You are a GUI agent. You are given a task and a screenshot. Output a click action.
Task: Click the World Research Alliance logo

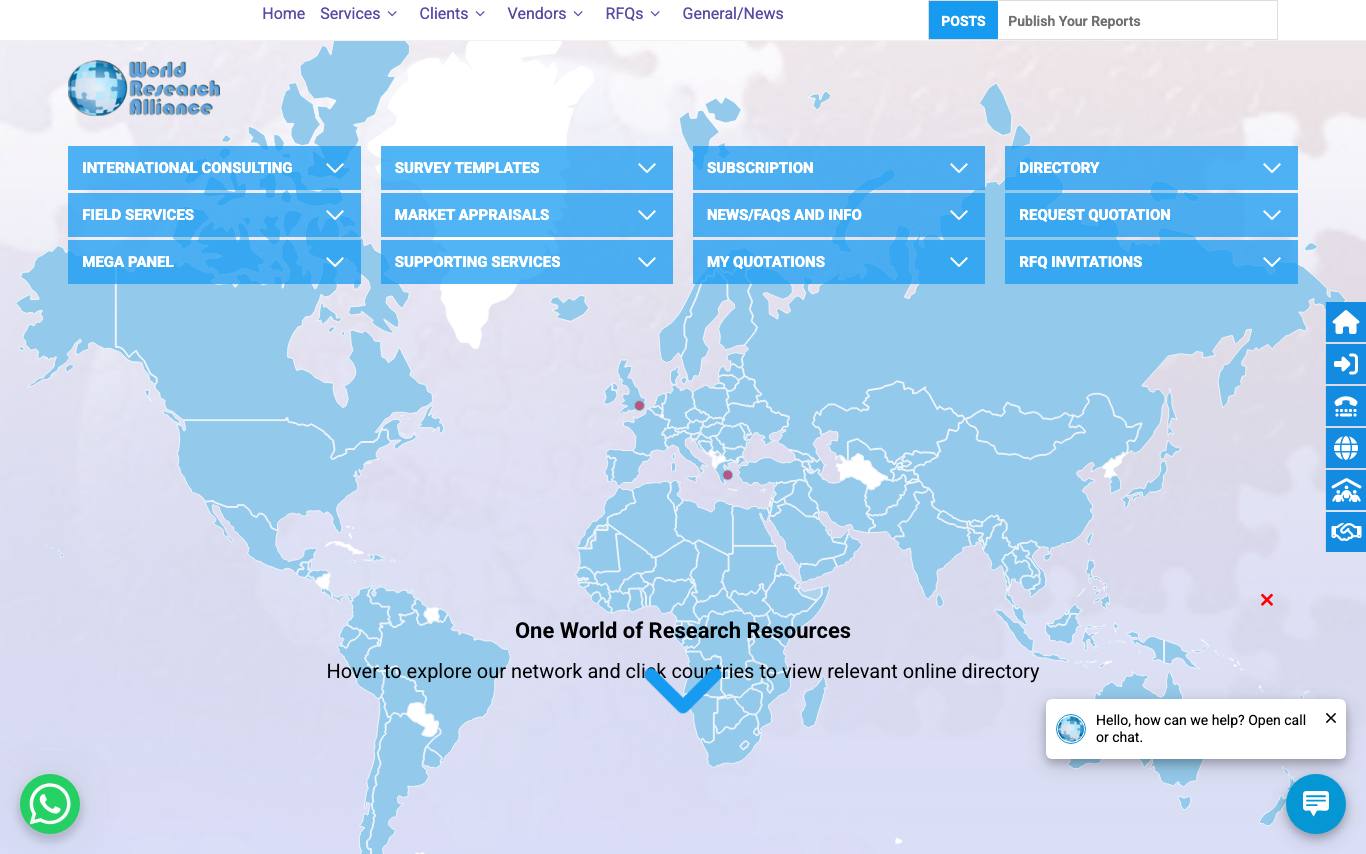pos(144,88)
